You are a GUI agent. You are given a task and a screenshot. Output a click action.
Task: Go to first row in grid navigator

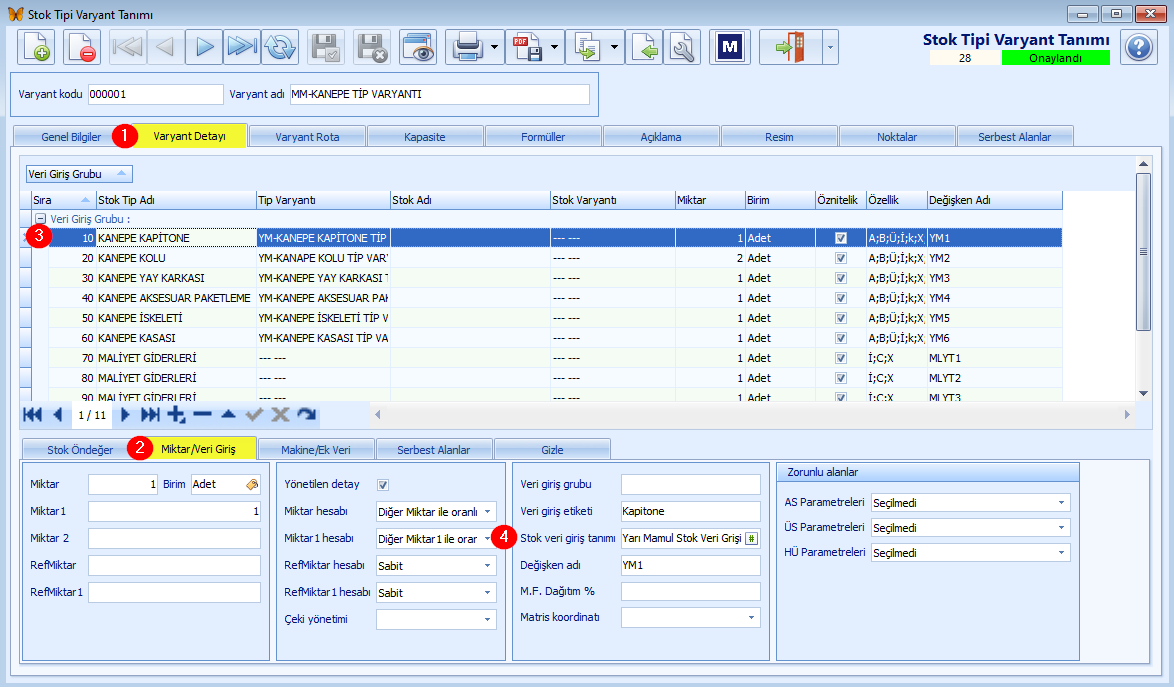pyautogui.click(x=33, y=415)
